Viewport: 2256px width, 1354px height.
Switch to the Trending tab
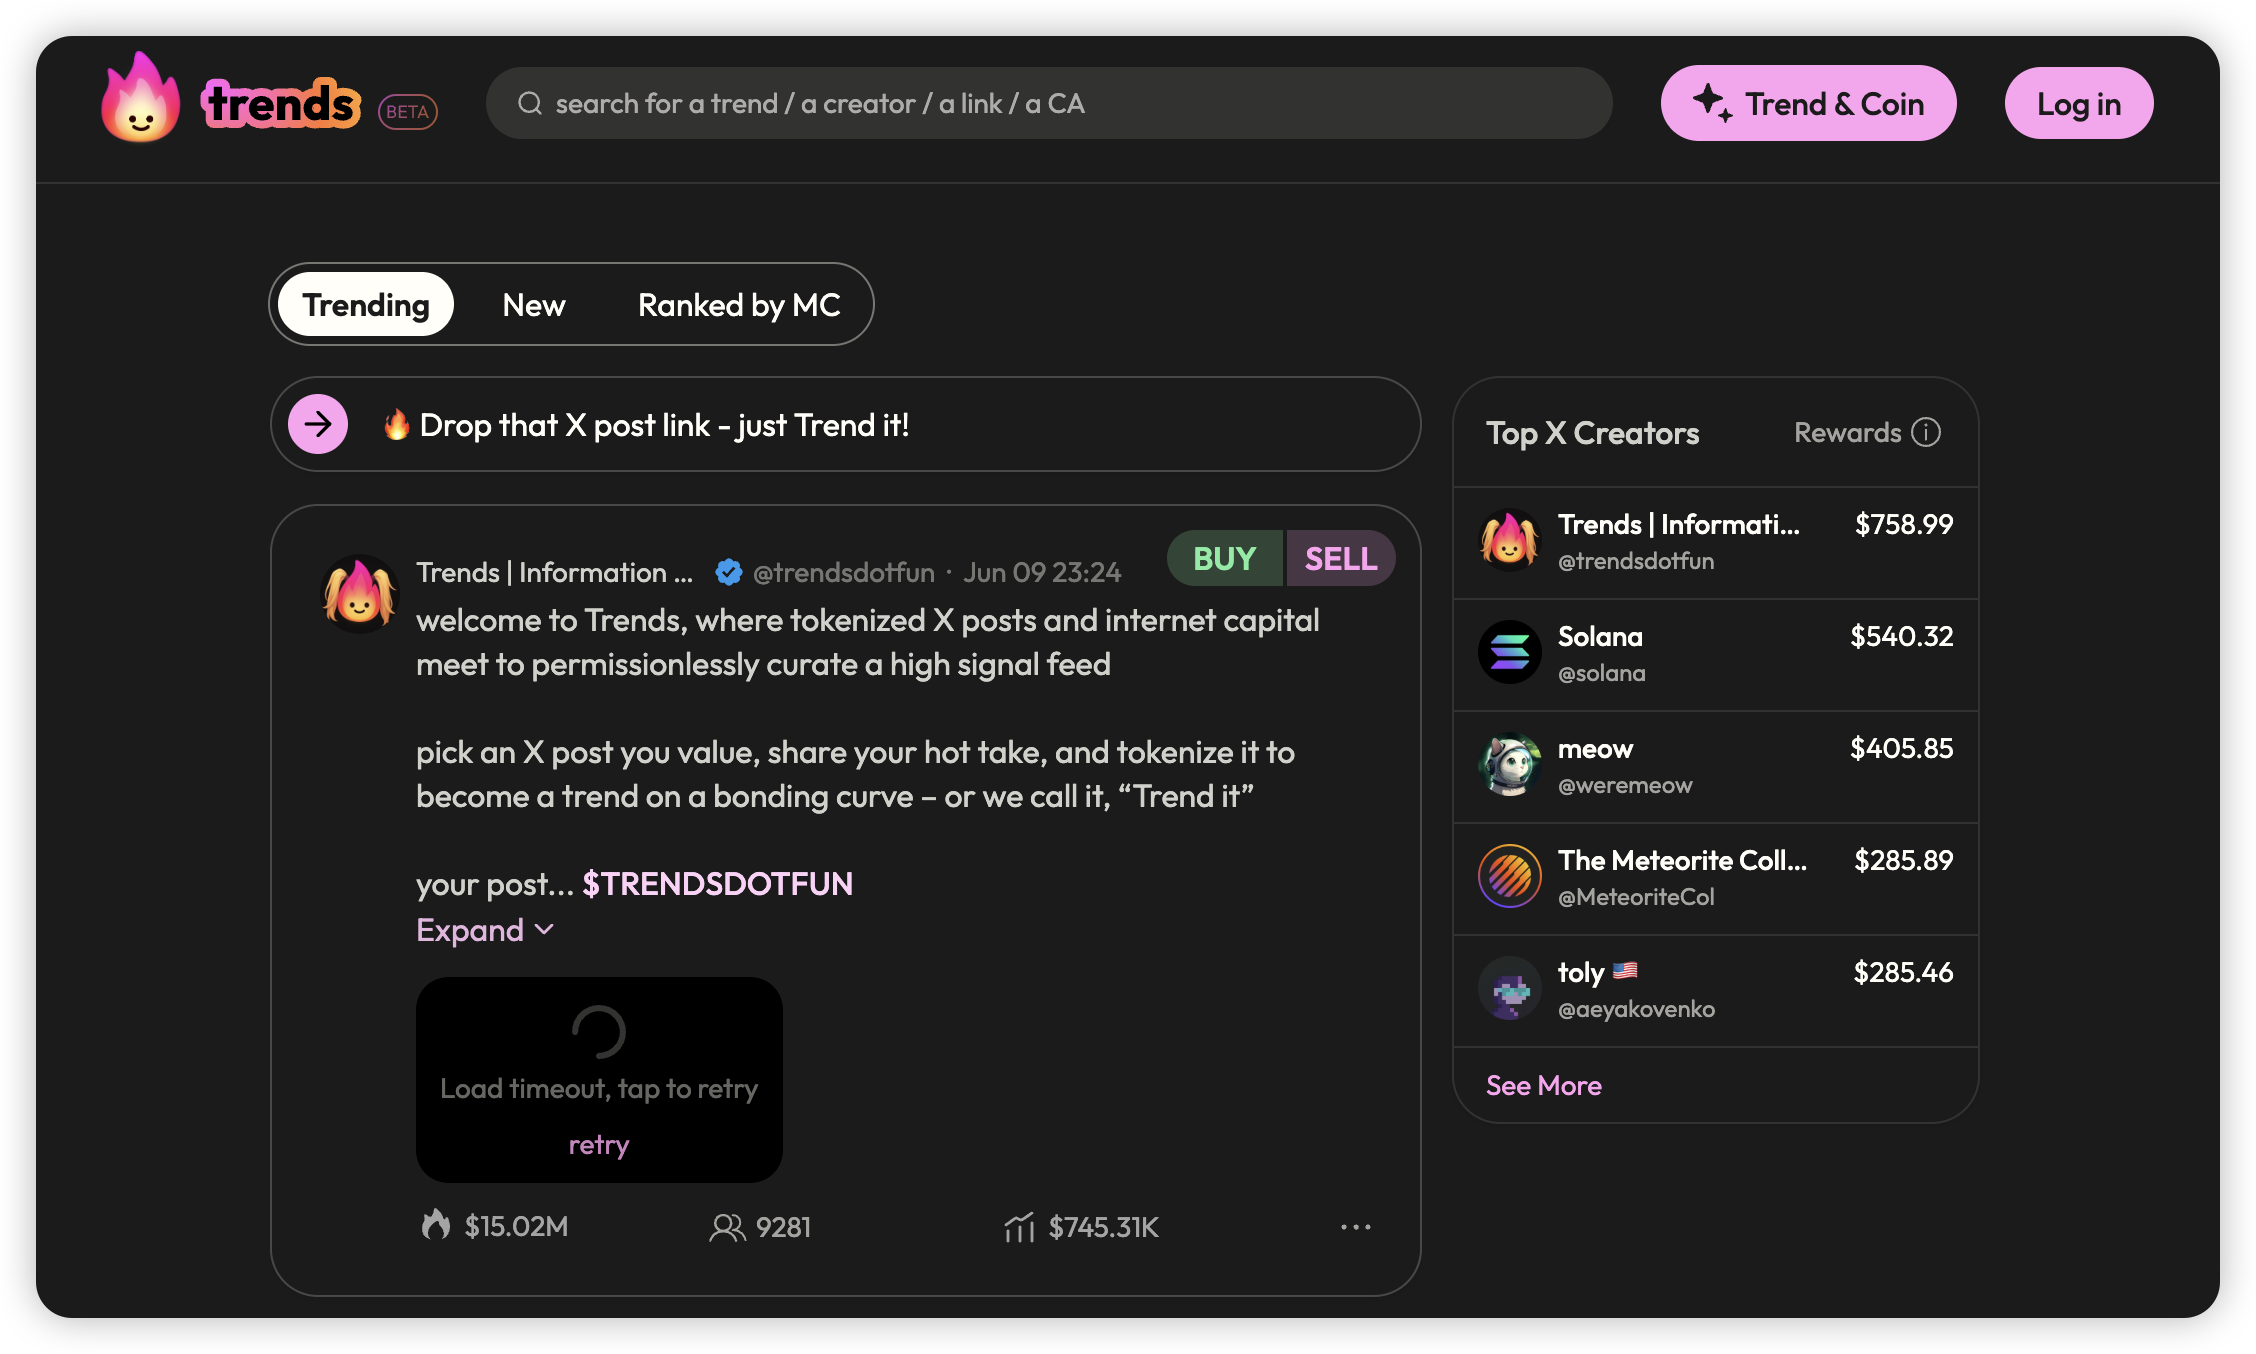(366, 304)
